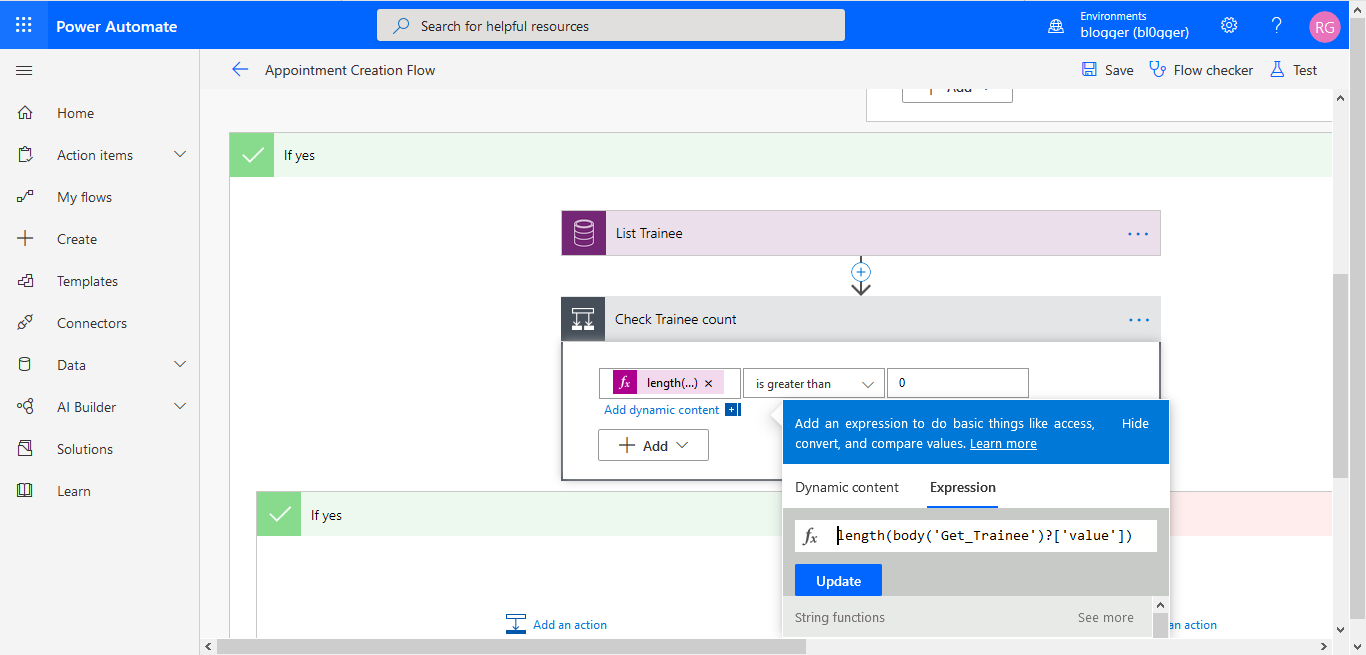
Task: Open the Learn more link
Action: (1003, 443)
